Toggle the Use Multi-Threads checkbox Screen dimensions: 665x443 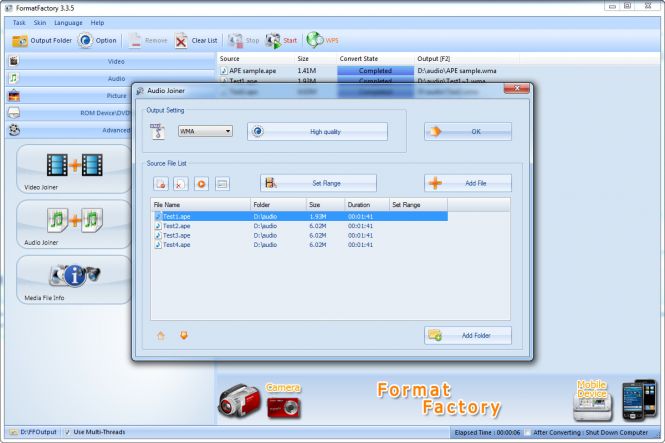[x=67, y=433]
